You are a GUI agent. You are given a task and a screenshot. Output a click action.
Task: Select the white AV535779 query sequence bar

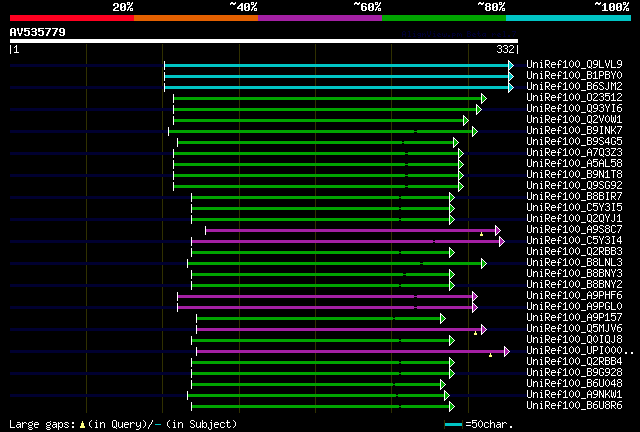pyautogui.click(x=264, y=41)
